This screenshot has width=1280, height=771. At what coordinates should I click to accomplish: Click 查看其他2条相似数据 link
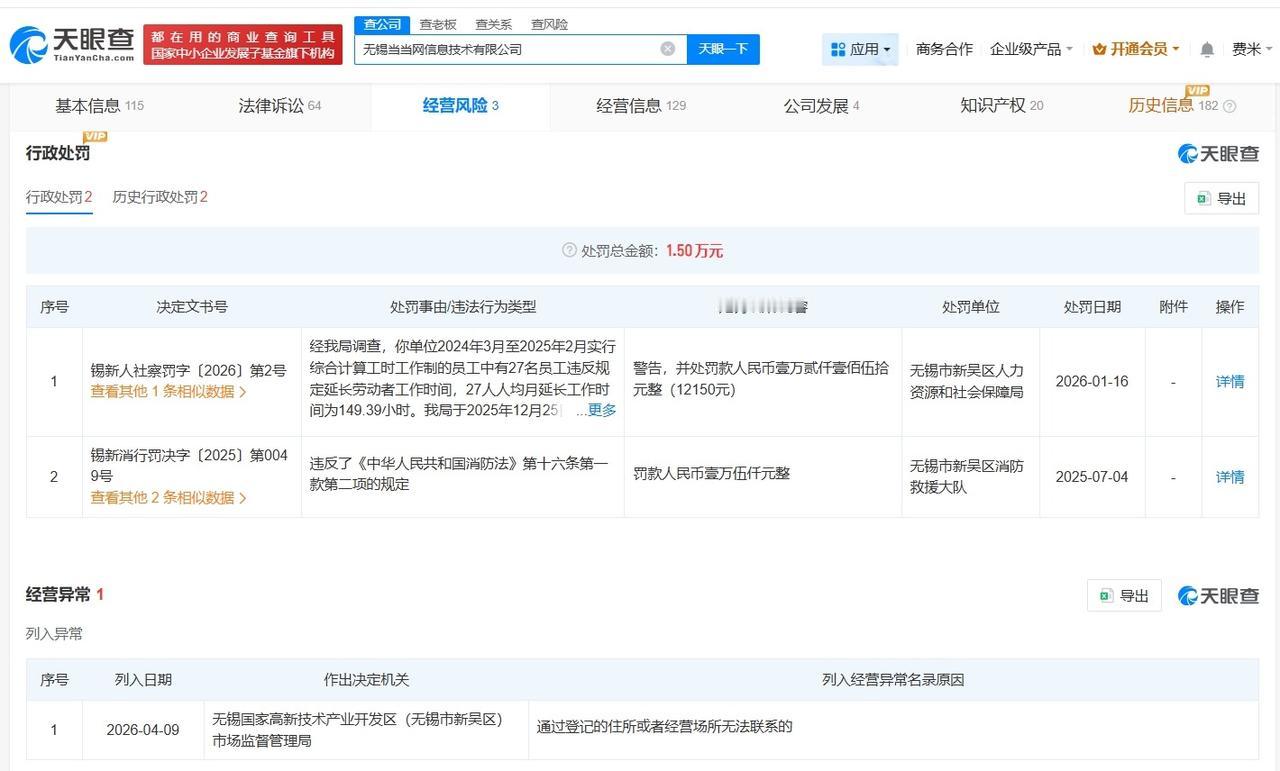pos(167,497)
